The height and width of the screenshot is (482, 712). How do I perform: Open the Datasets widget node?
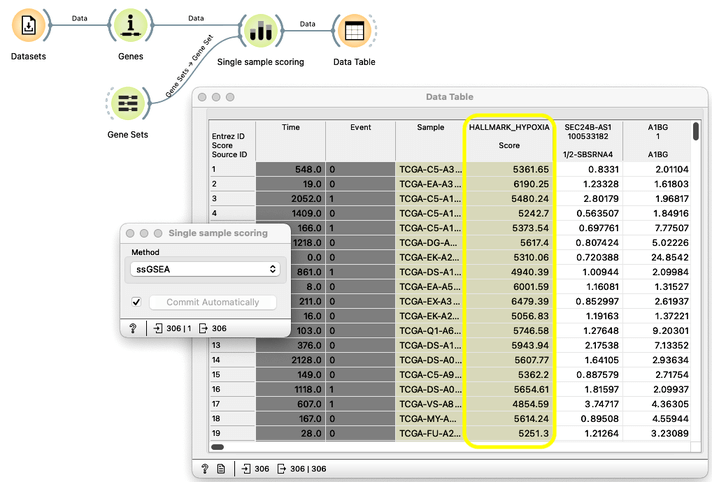pyautogui.click(x=28, y=25)
